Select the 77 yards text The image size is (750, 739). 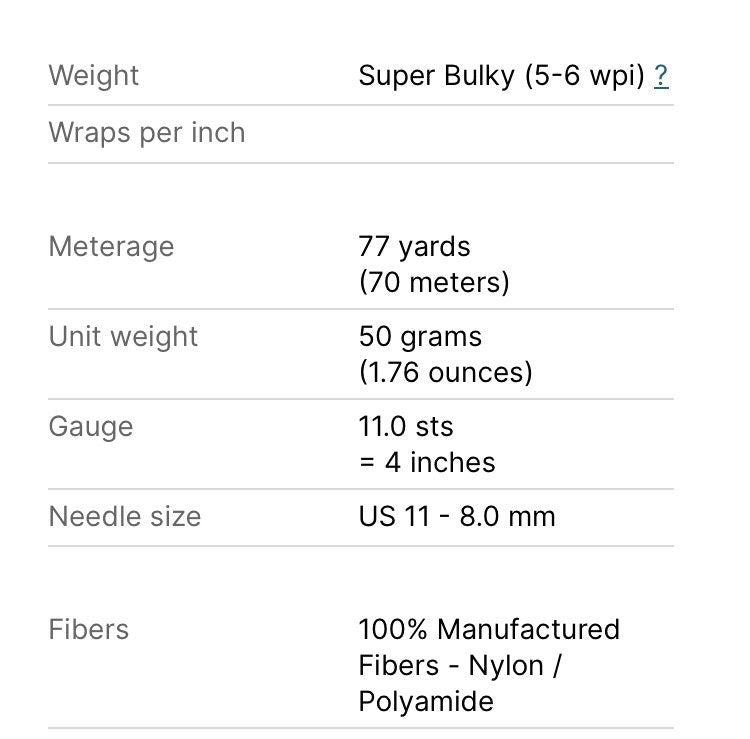coord(414,247)
